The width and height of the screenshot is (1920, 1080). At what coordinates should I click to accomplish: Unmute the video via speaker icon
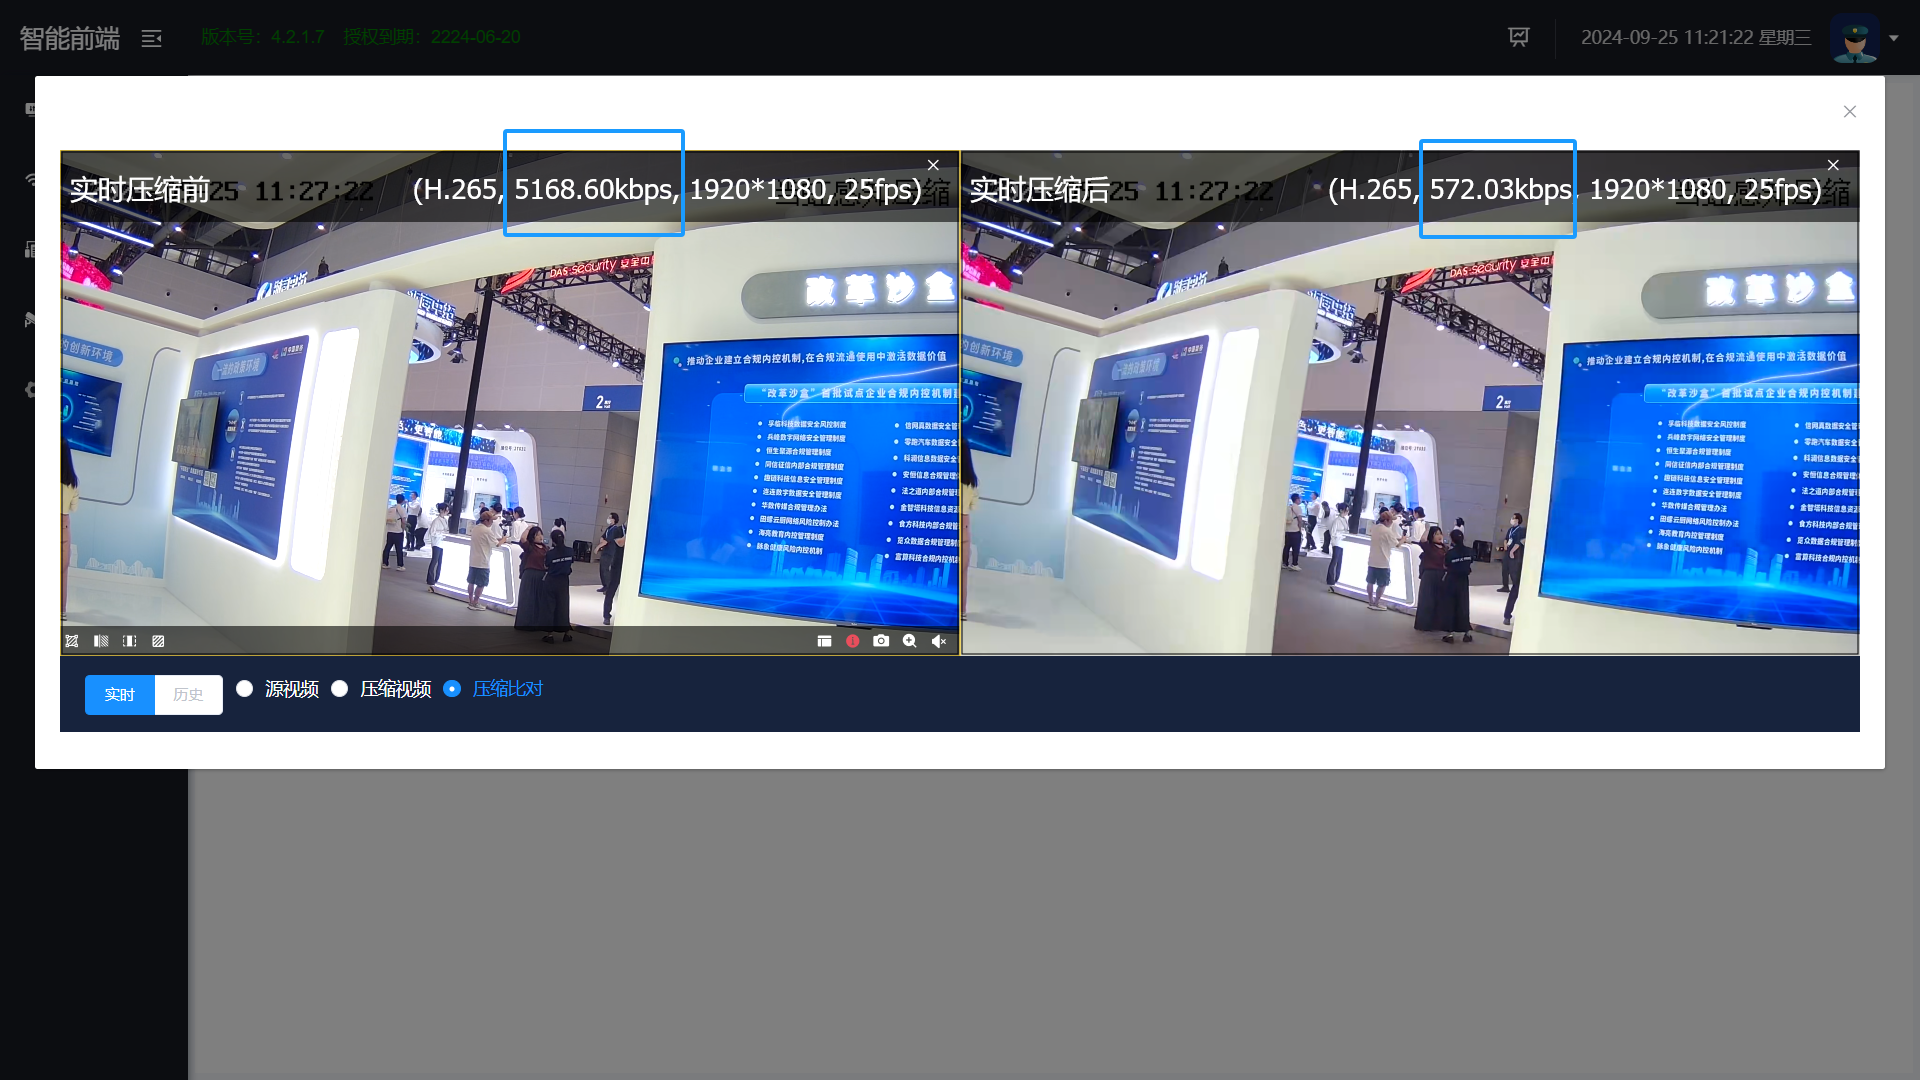tap(938, 641)
